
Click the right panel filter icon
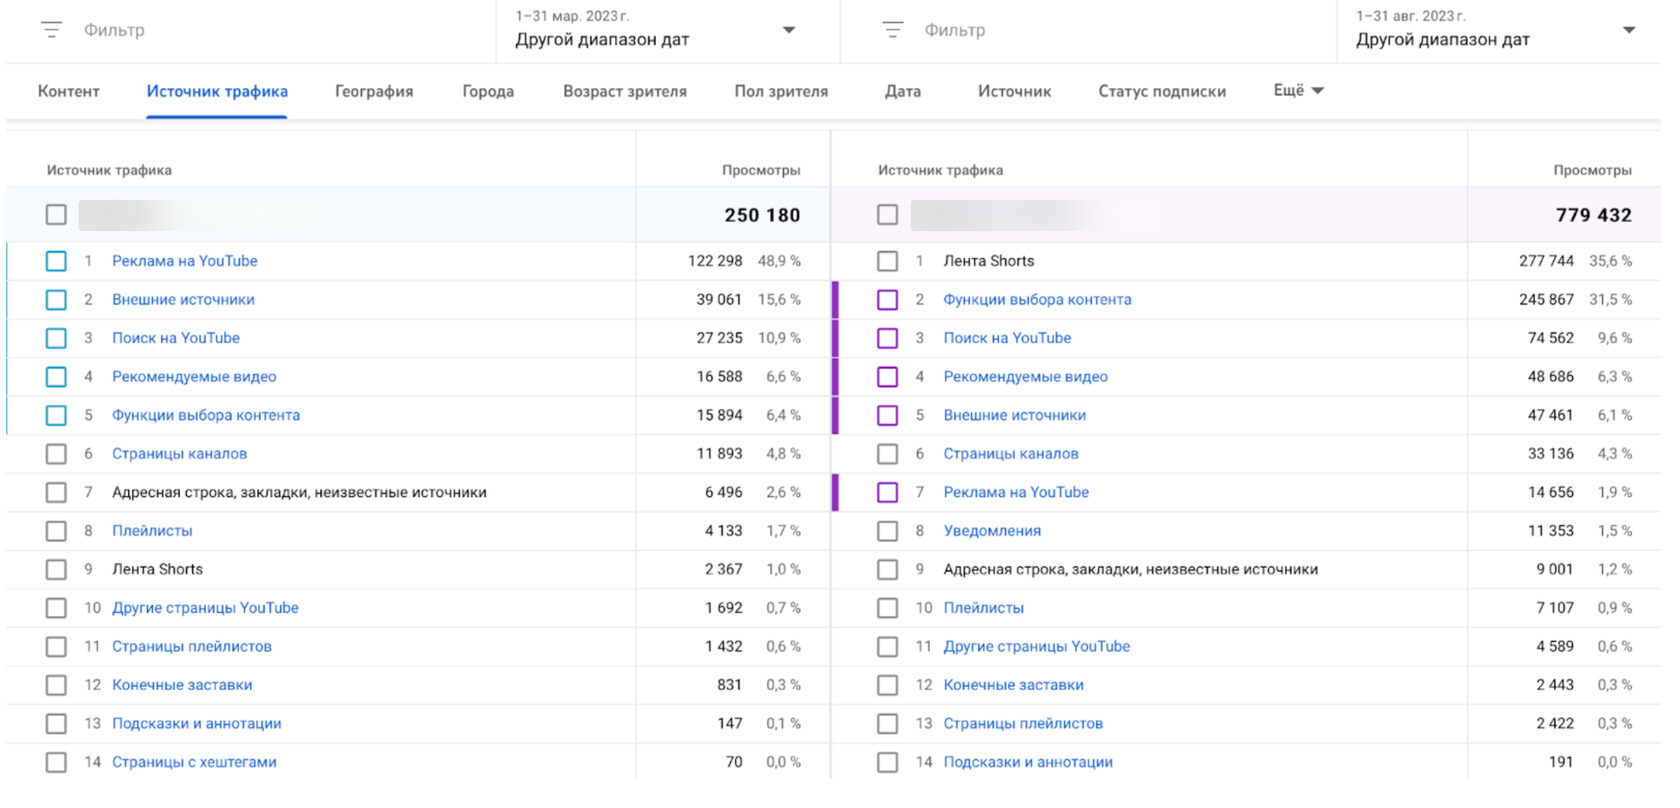[892, 30]
